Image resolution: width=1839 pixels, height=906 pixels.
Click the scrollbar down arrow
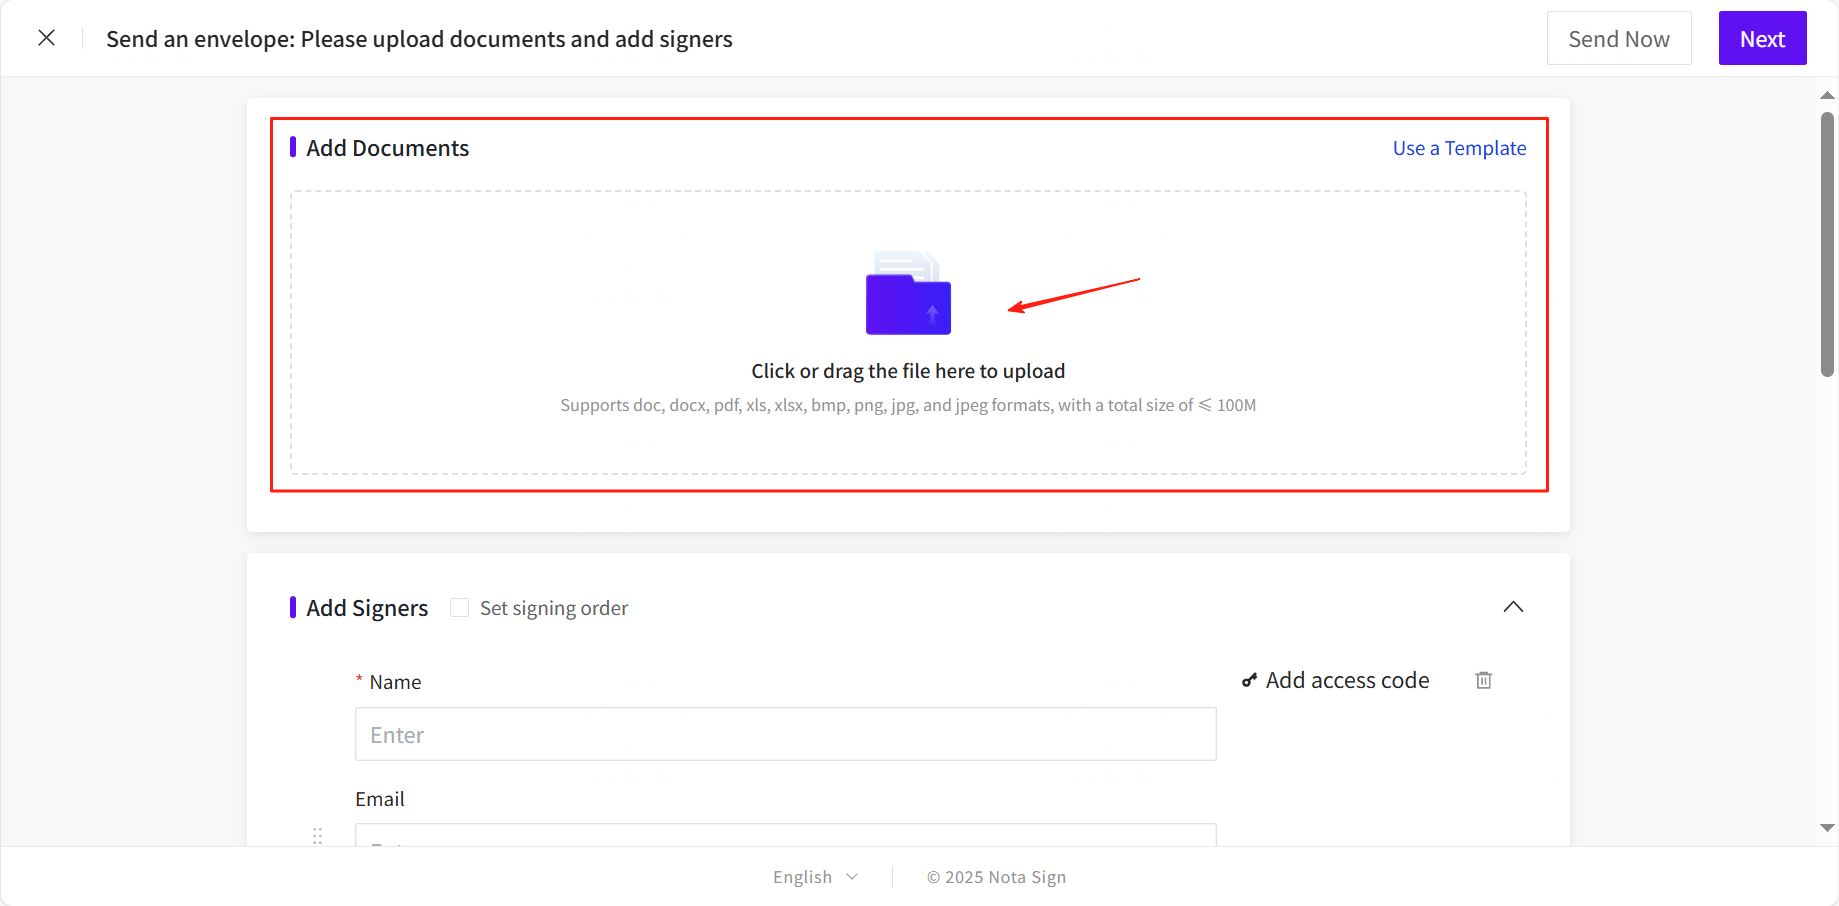1827,828
